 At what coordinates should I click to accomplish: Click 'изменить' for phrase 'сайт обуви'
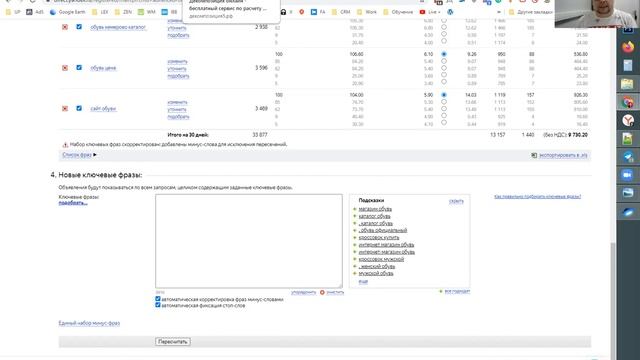177,102
